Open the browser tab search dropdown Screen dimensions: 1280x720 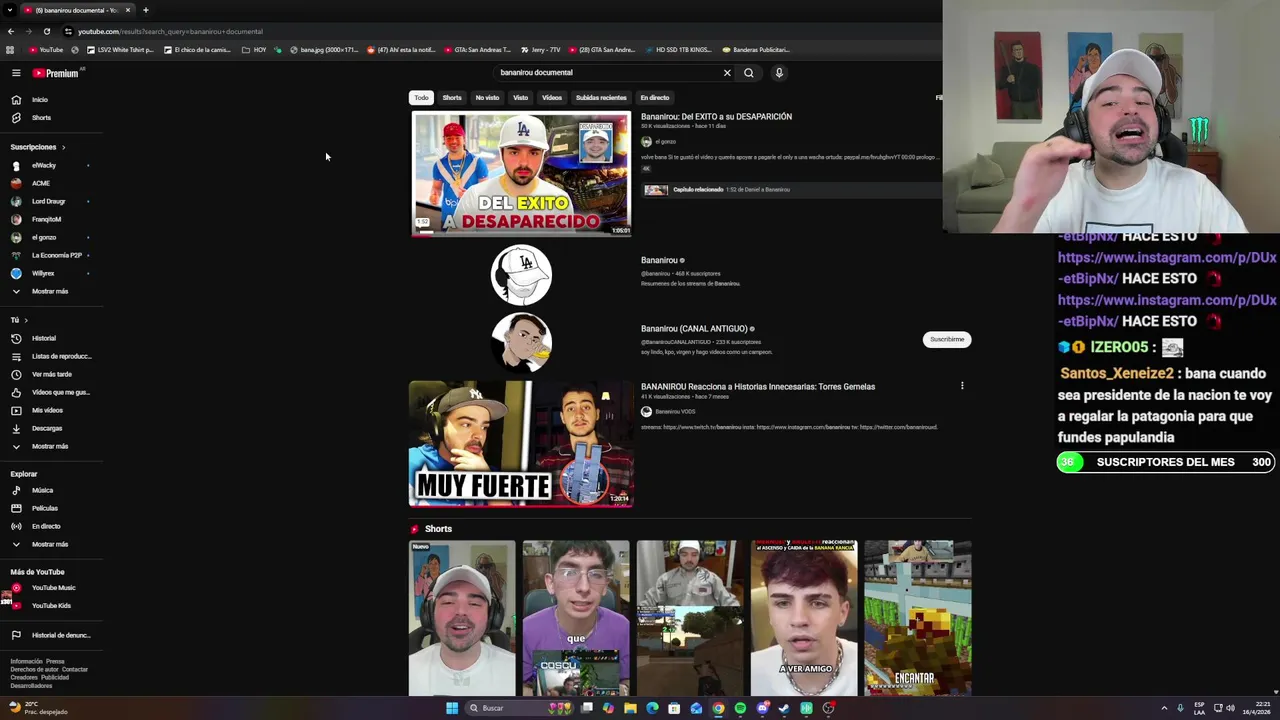pyautogui.click(x=11, y=10)
